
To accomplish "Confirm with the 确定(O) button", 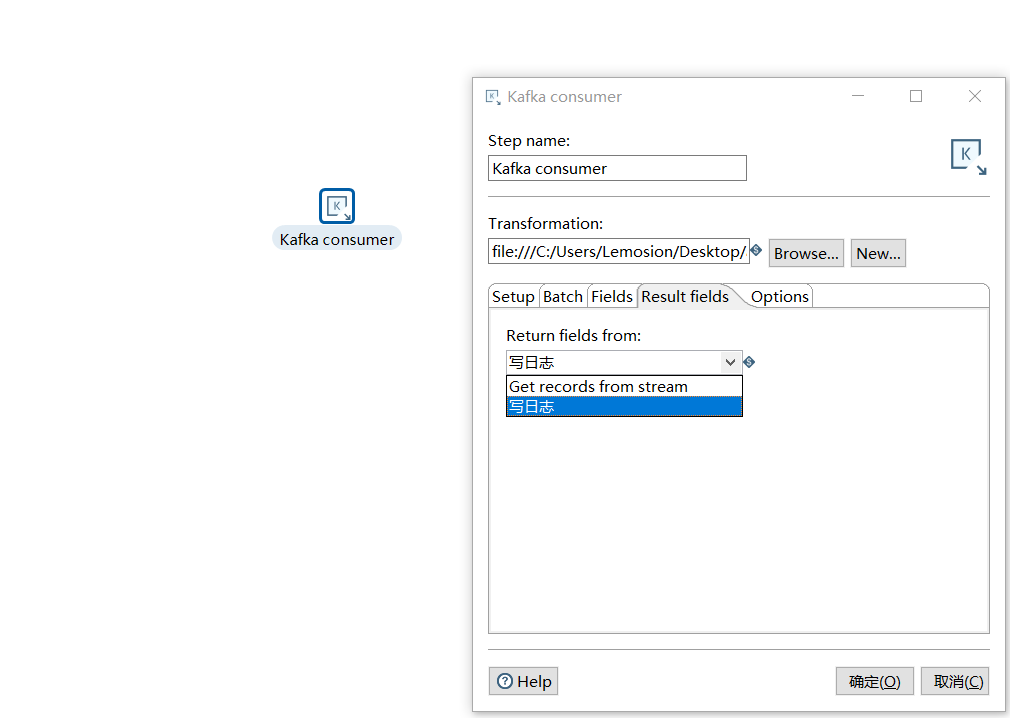I will pyautogui.click(x=874, y=681).
